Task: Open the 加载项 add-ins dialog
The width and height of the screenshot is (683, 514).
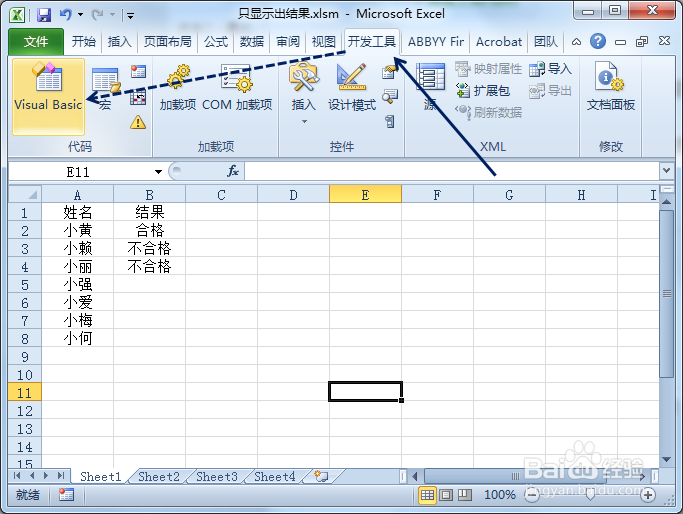Action: (178, 88)
